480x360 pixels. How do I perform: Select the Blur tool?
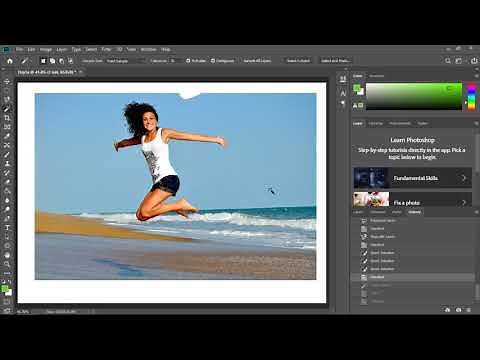click(7, 200)
